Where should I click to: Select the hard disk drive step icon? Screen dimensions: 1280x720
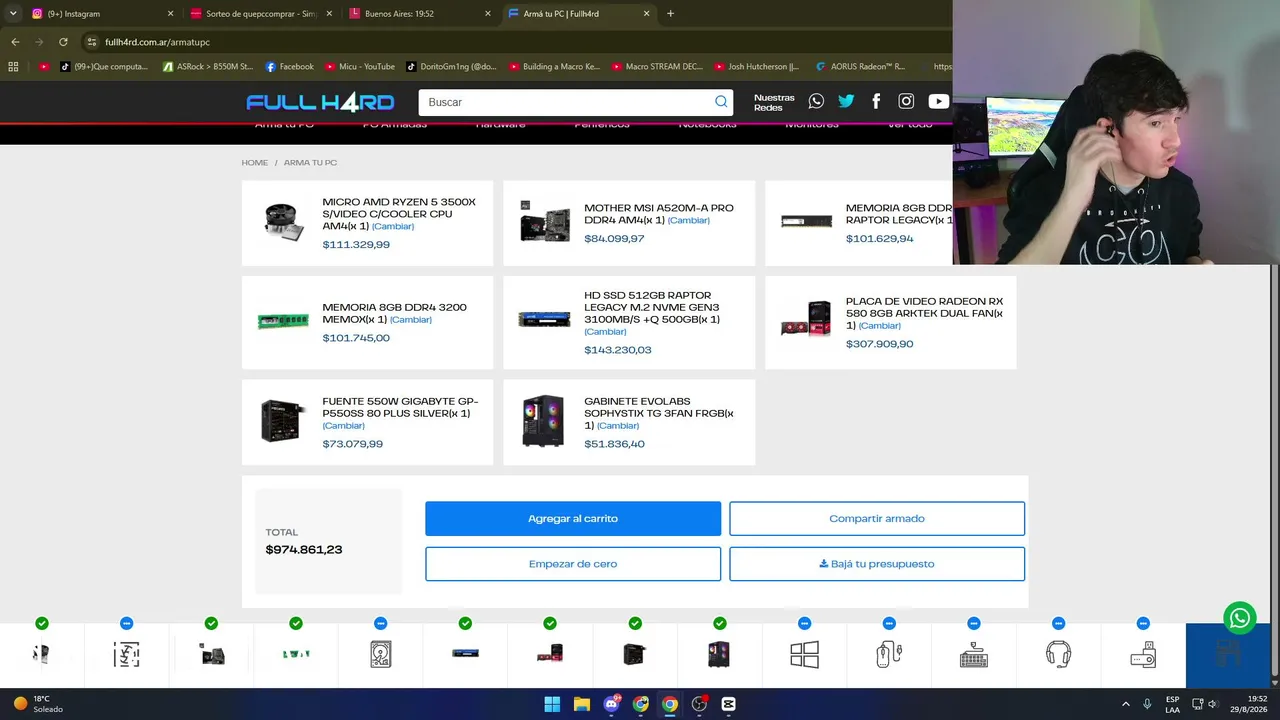coord(380,654)
